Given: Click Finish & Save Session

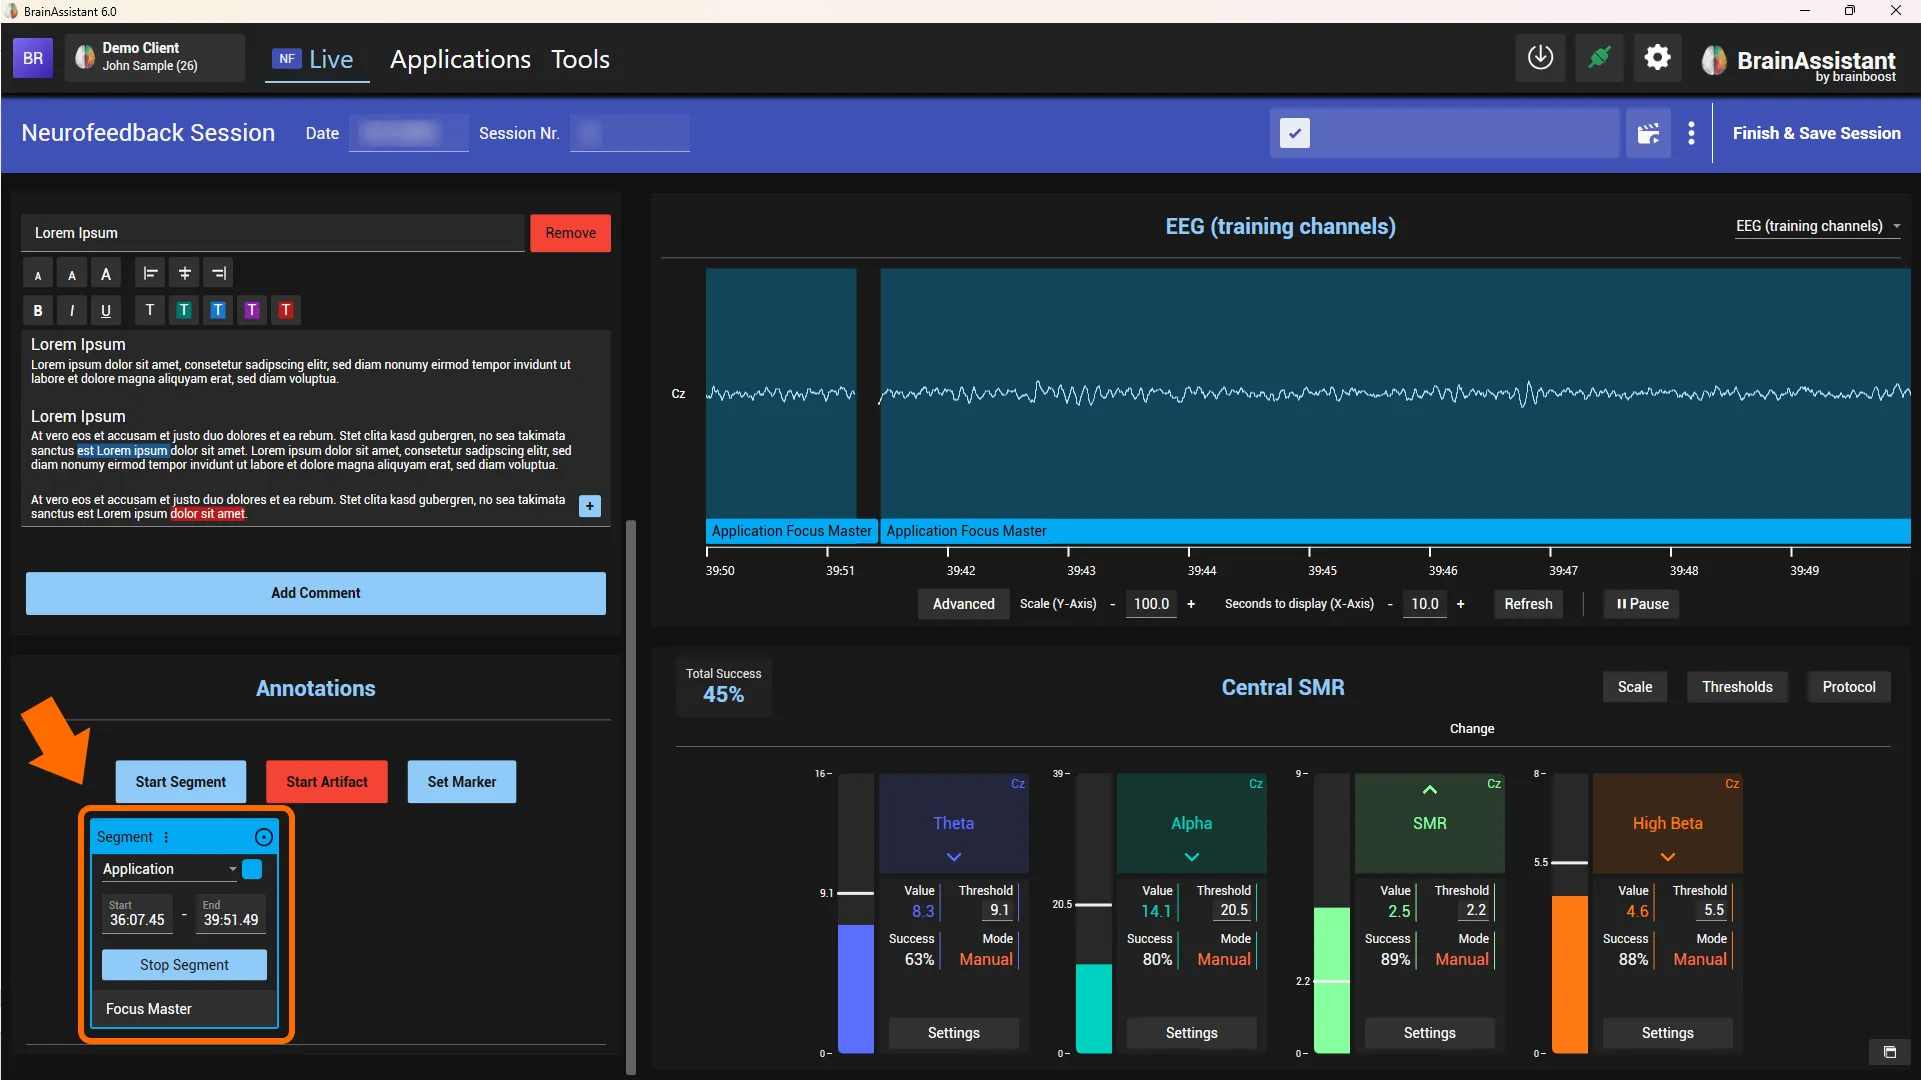Looking at the screenshot, I should click(1816, 133).
